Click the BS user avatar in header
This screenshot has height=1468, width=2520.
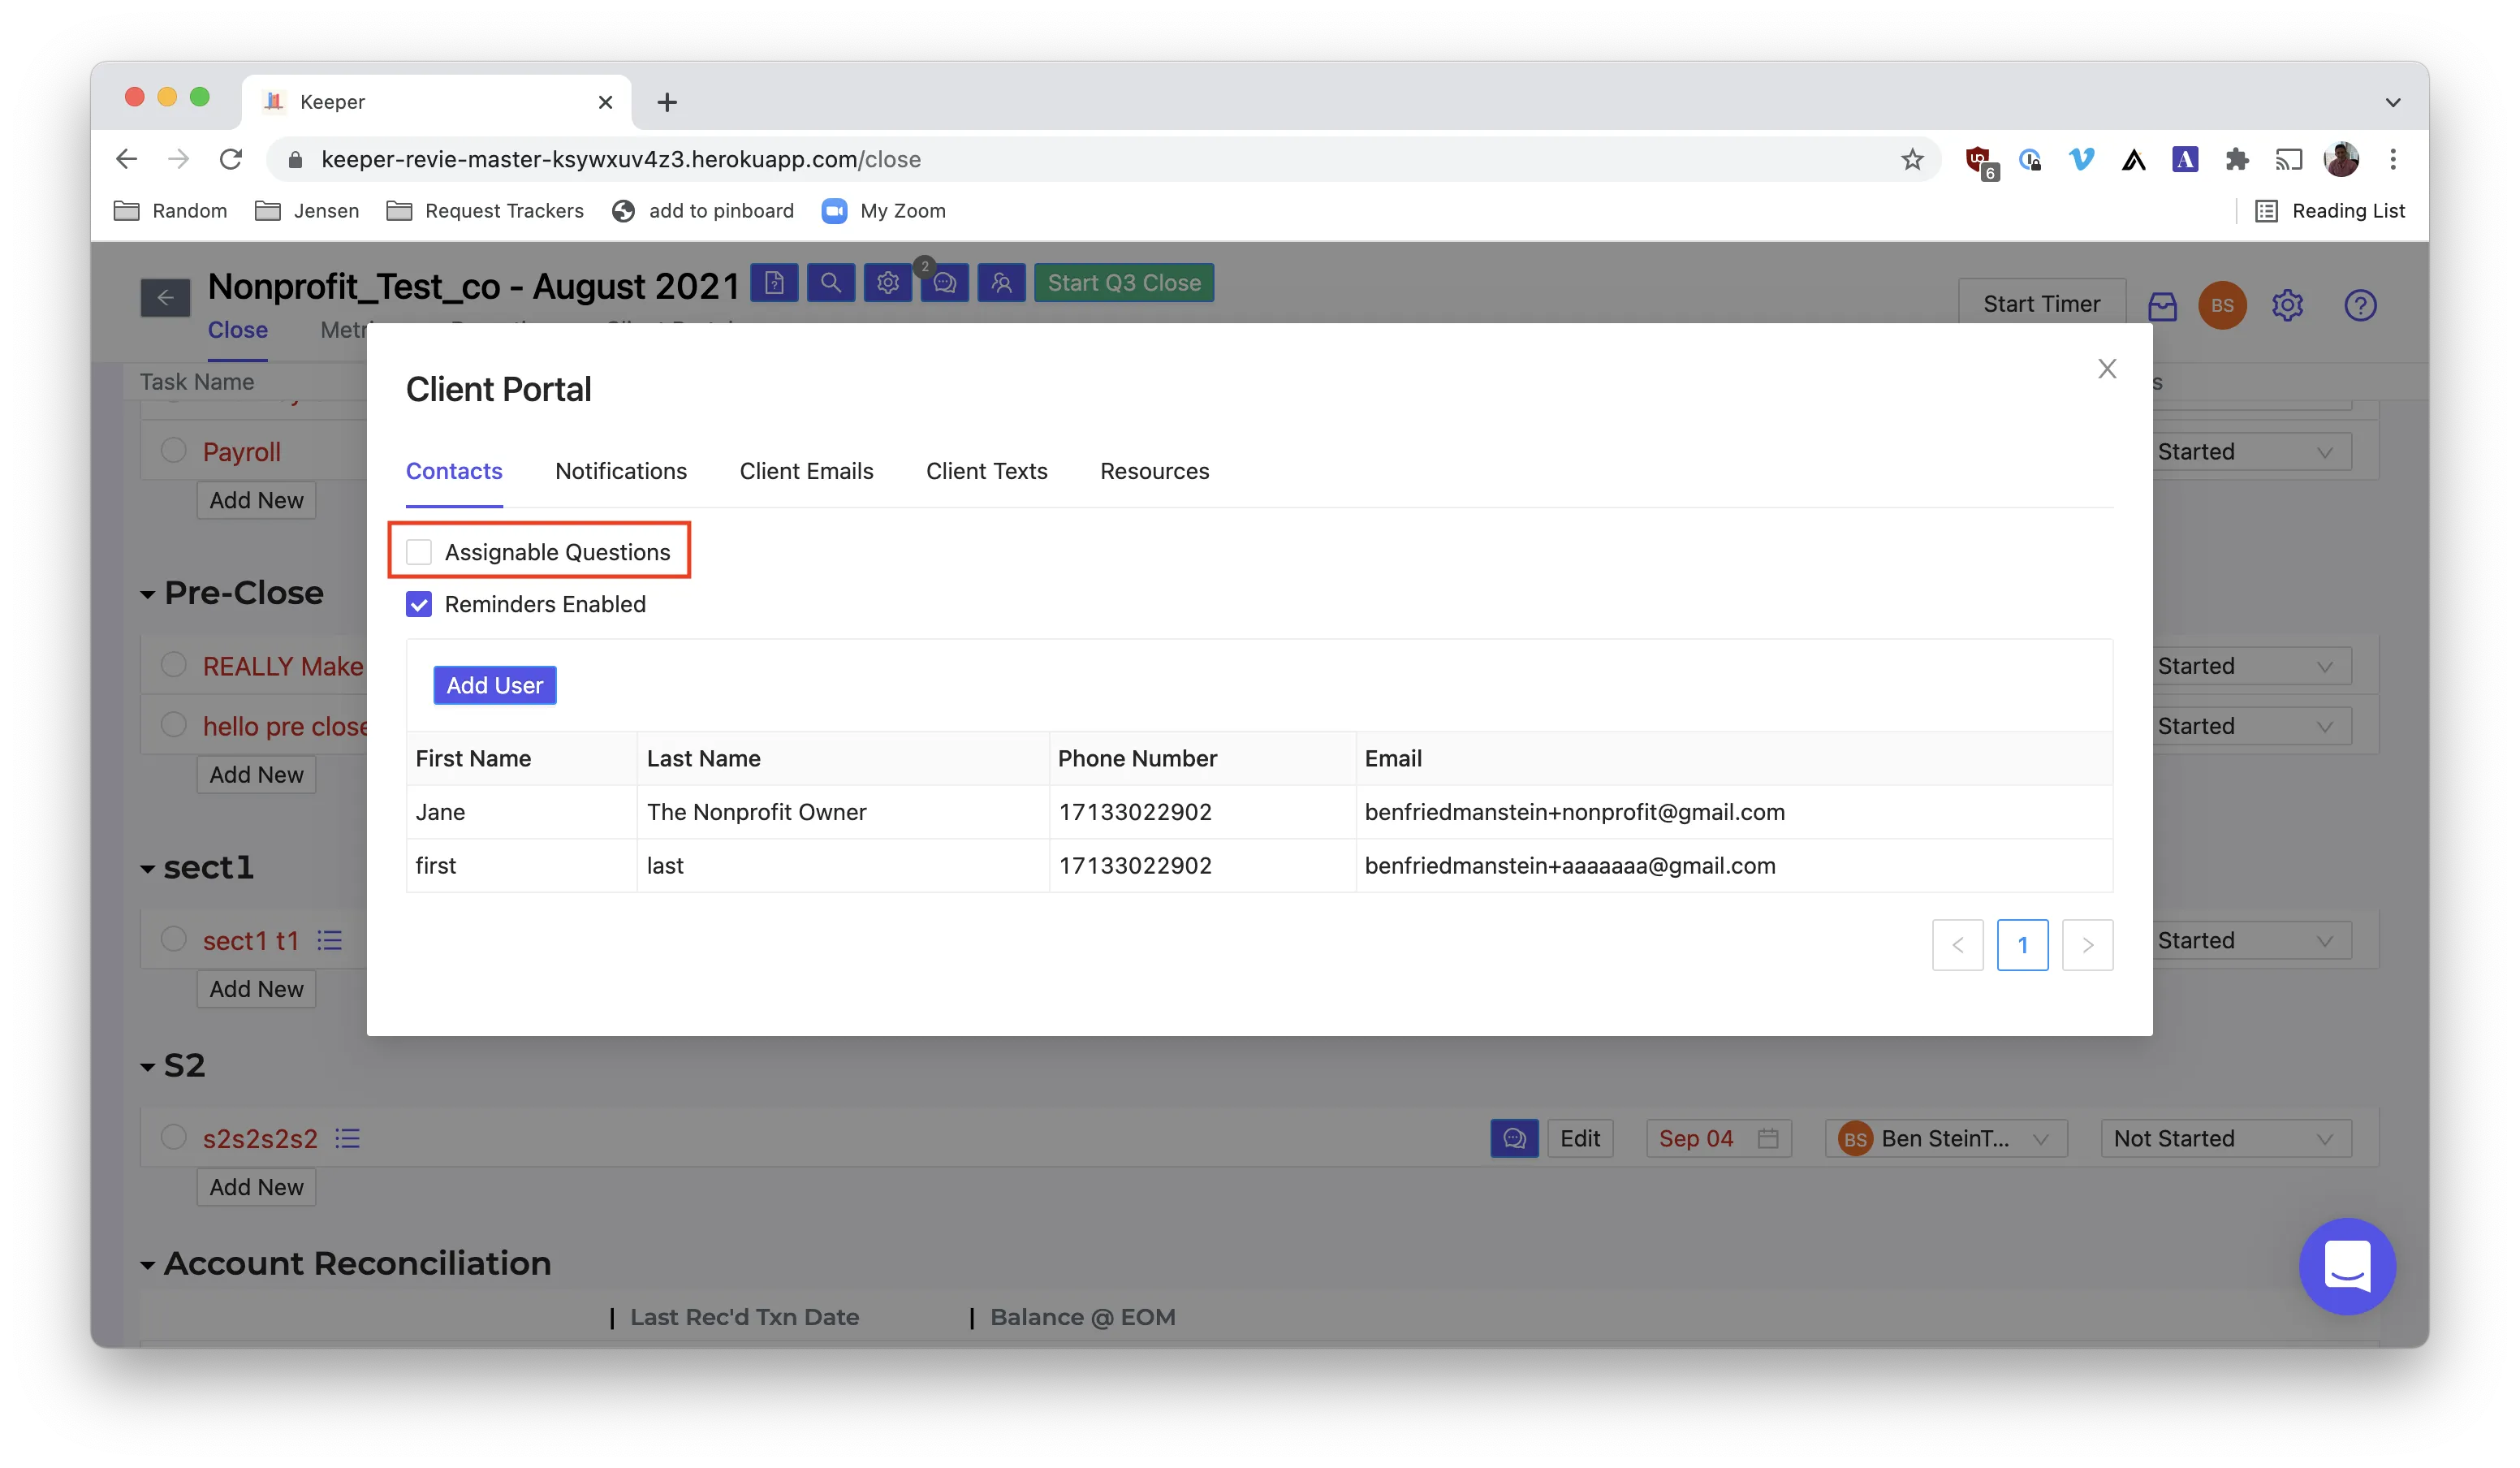tap(2222, 305)
